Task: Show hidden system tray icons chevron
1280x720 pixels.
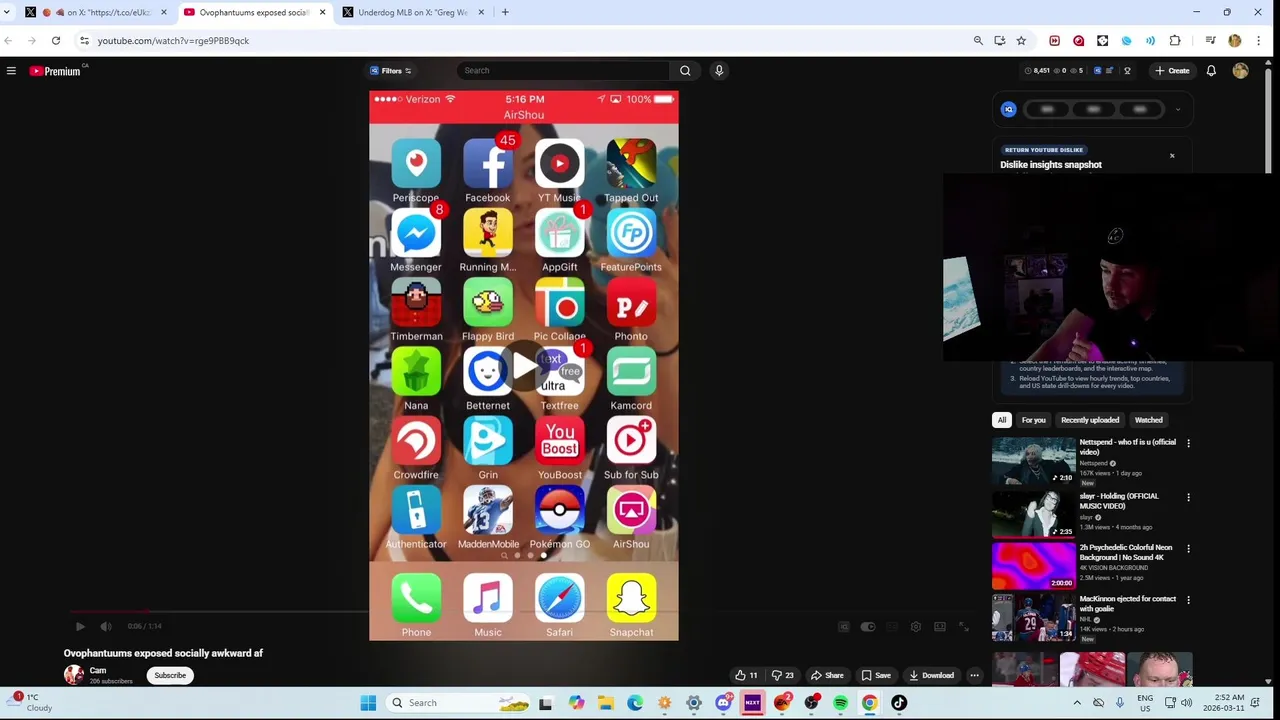Action: pyautogui.click(x=1077, y=703)
